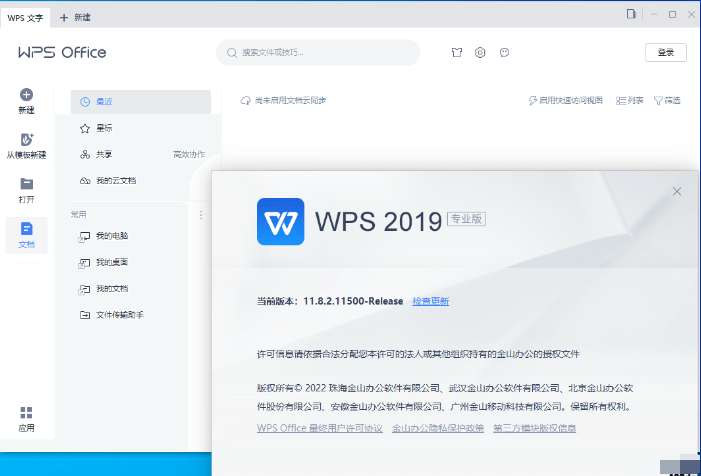Click the blue WPS logo in about dialog
Screen dimensions: 701x476
click(x=280, y=222)
